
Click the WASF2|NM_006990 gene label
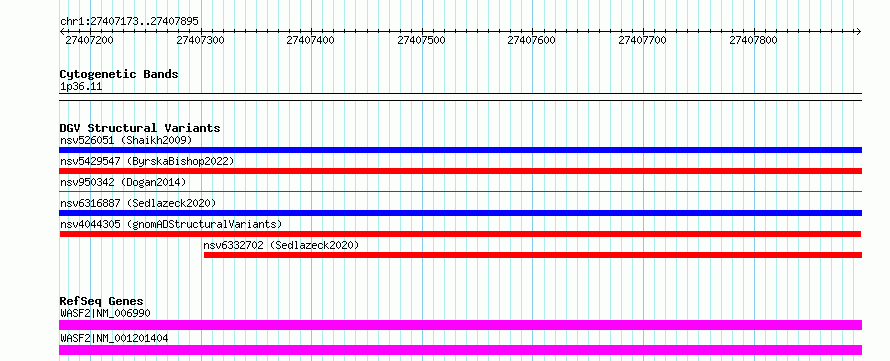tap(105, 312)
